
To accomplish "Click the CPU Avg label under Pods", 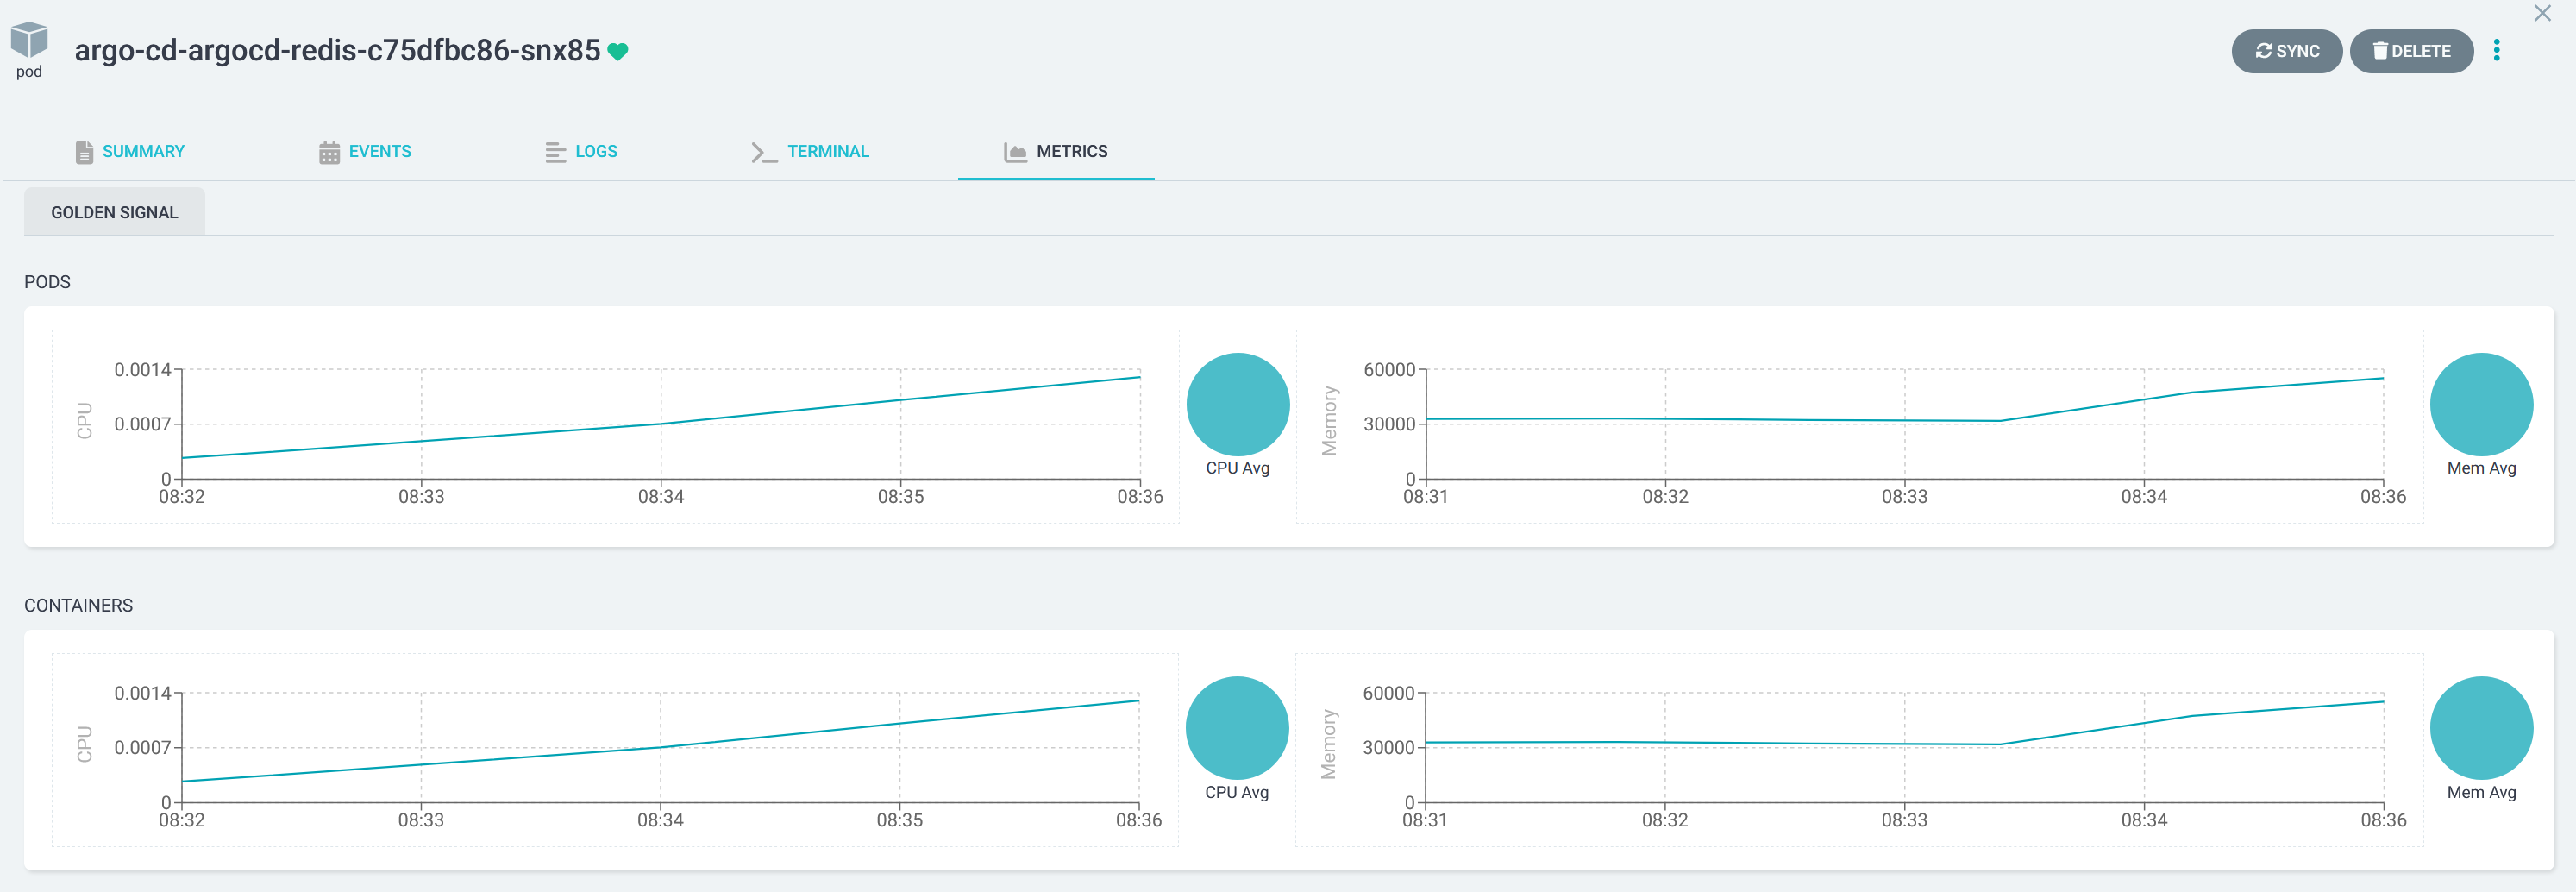I will point(1238,468).
